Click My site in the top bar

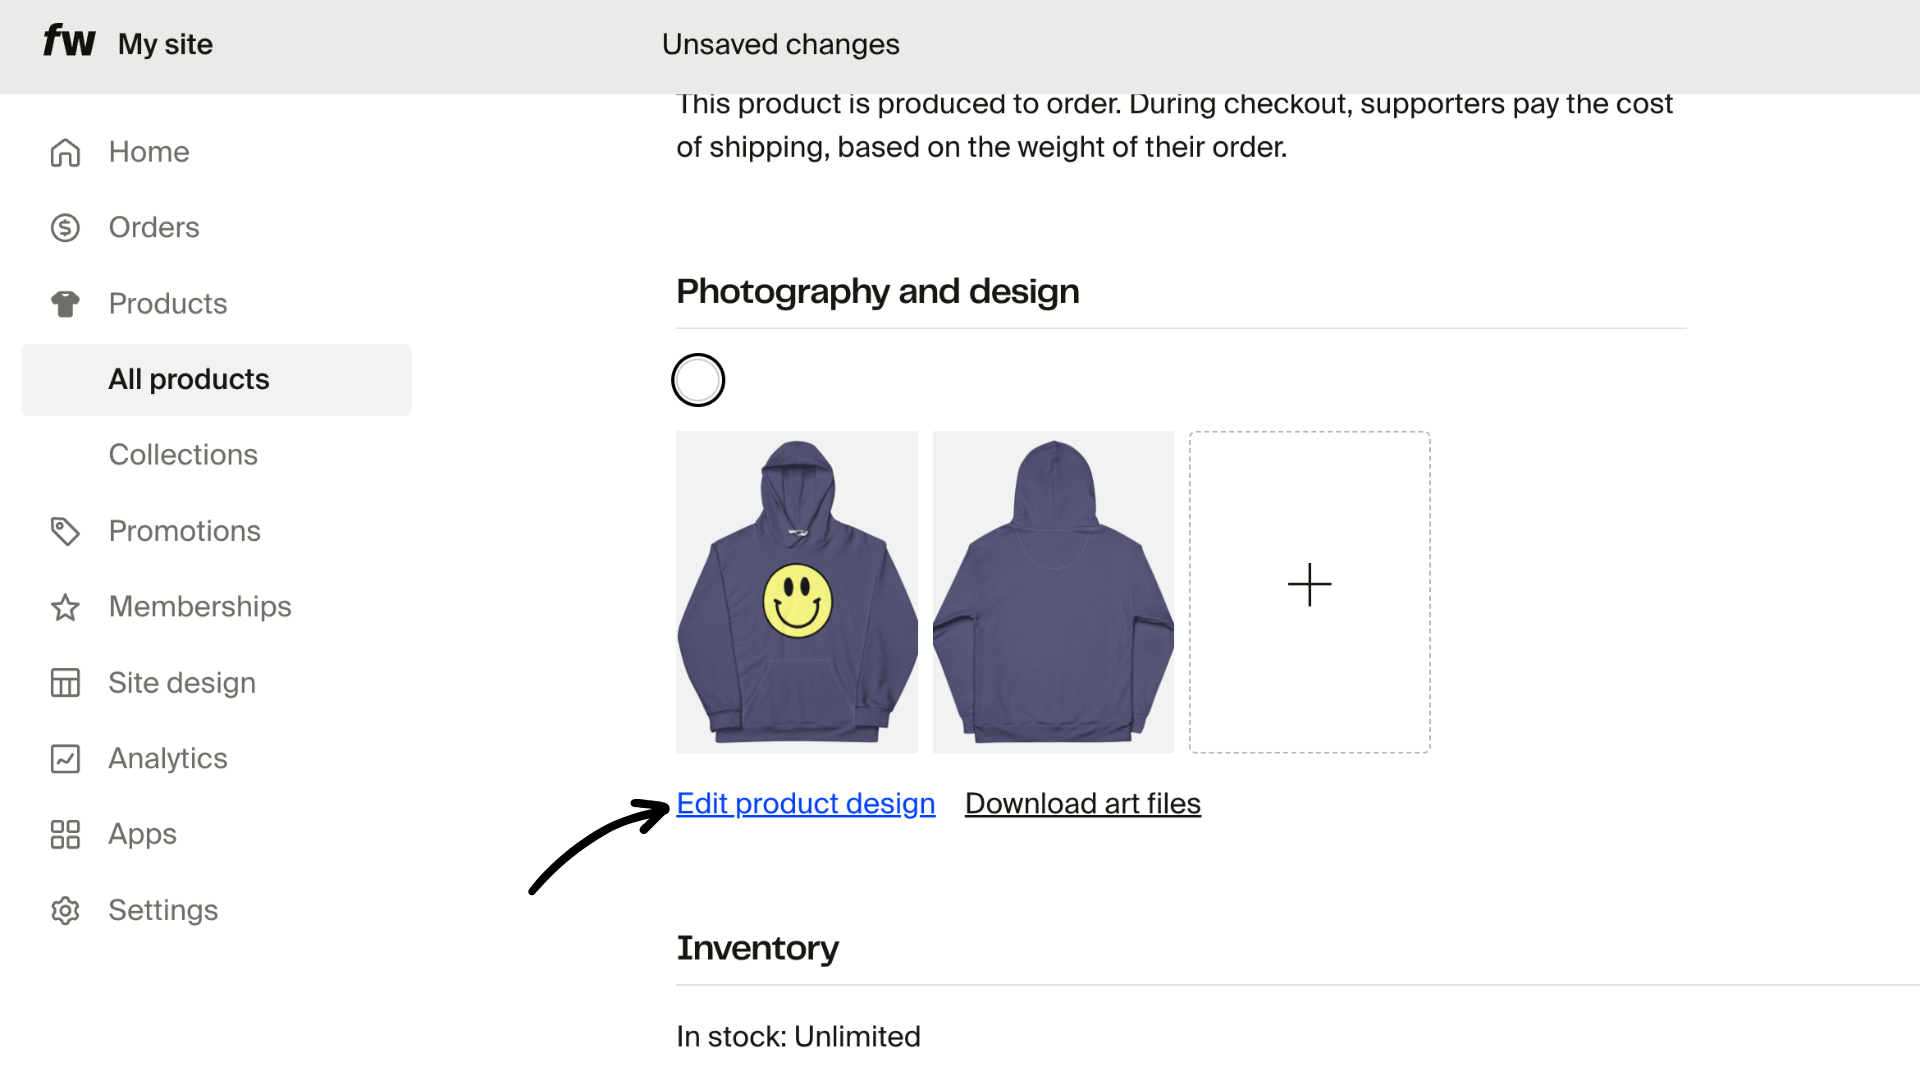[165, 44]
